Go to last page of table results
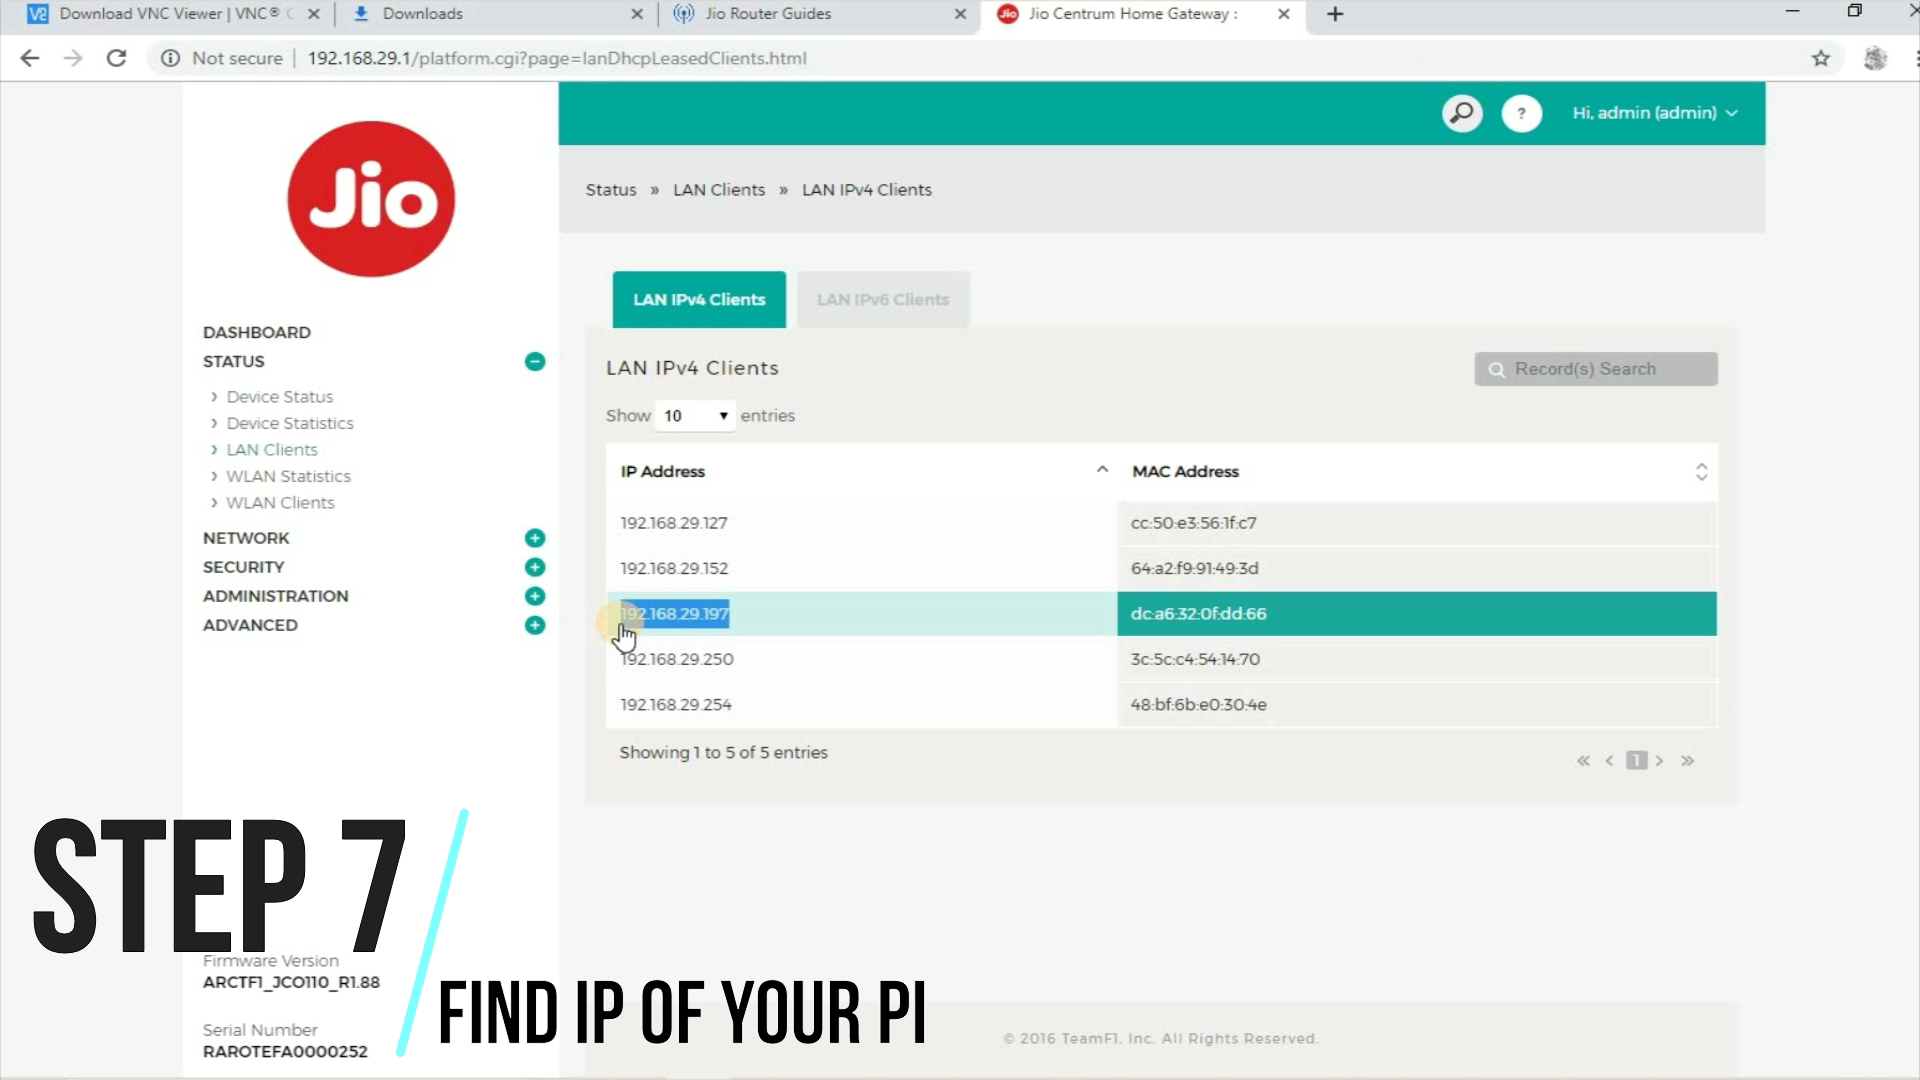 [1688, 761]
